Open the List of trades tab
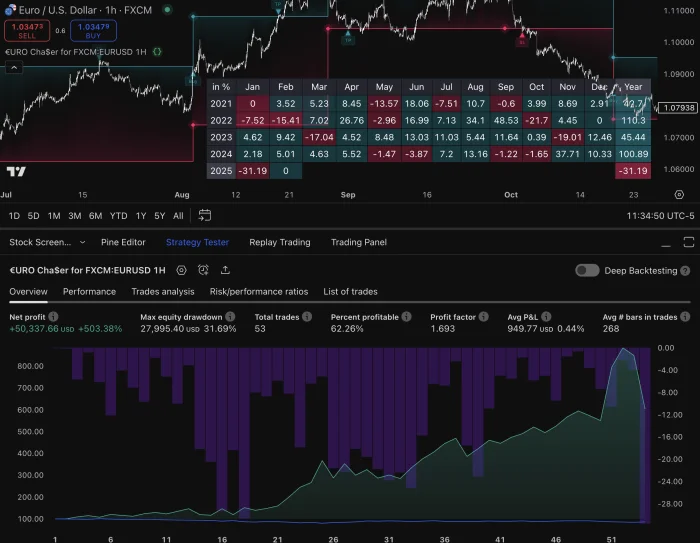Image resolution: width=700 pixels, height=543 pixels. [x=350, y=292]
